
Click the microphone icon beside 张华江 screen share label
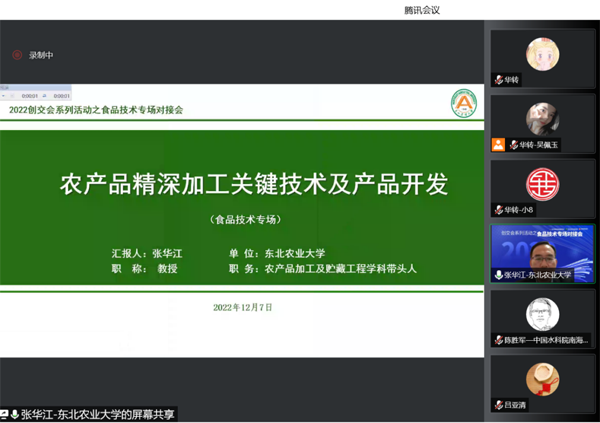click(15, 415)
